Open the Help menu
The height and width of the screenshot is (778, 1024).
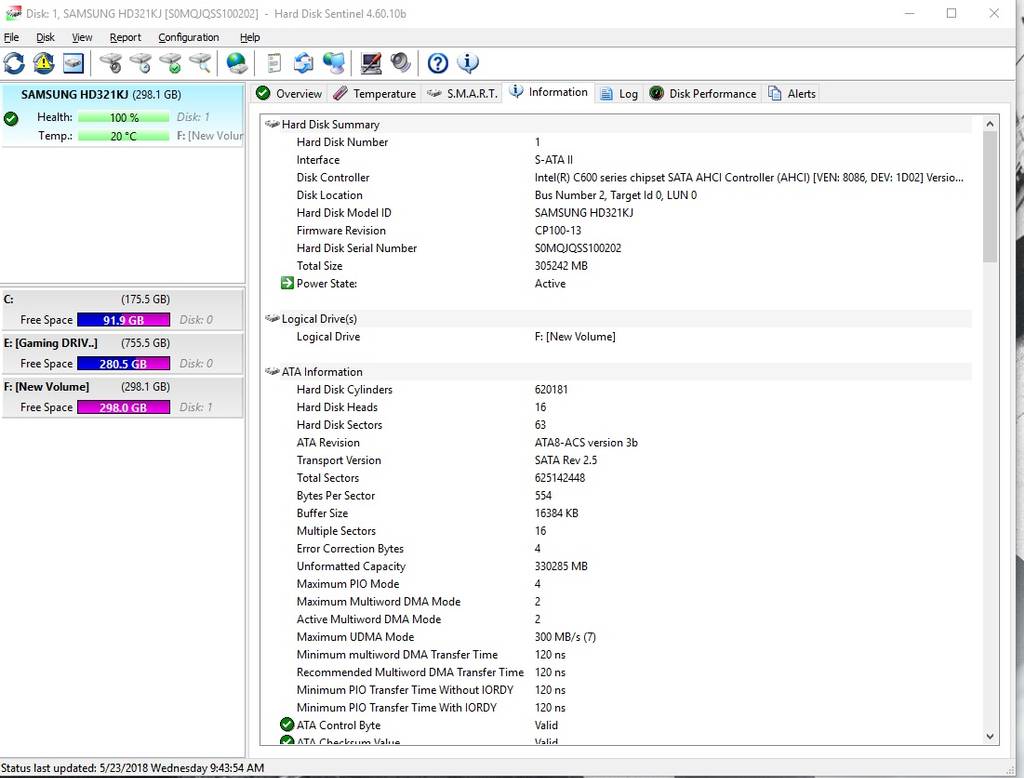pyautogui.click(x=249, y=37)
